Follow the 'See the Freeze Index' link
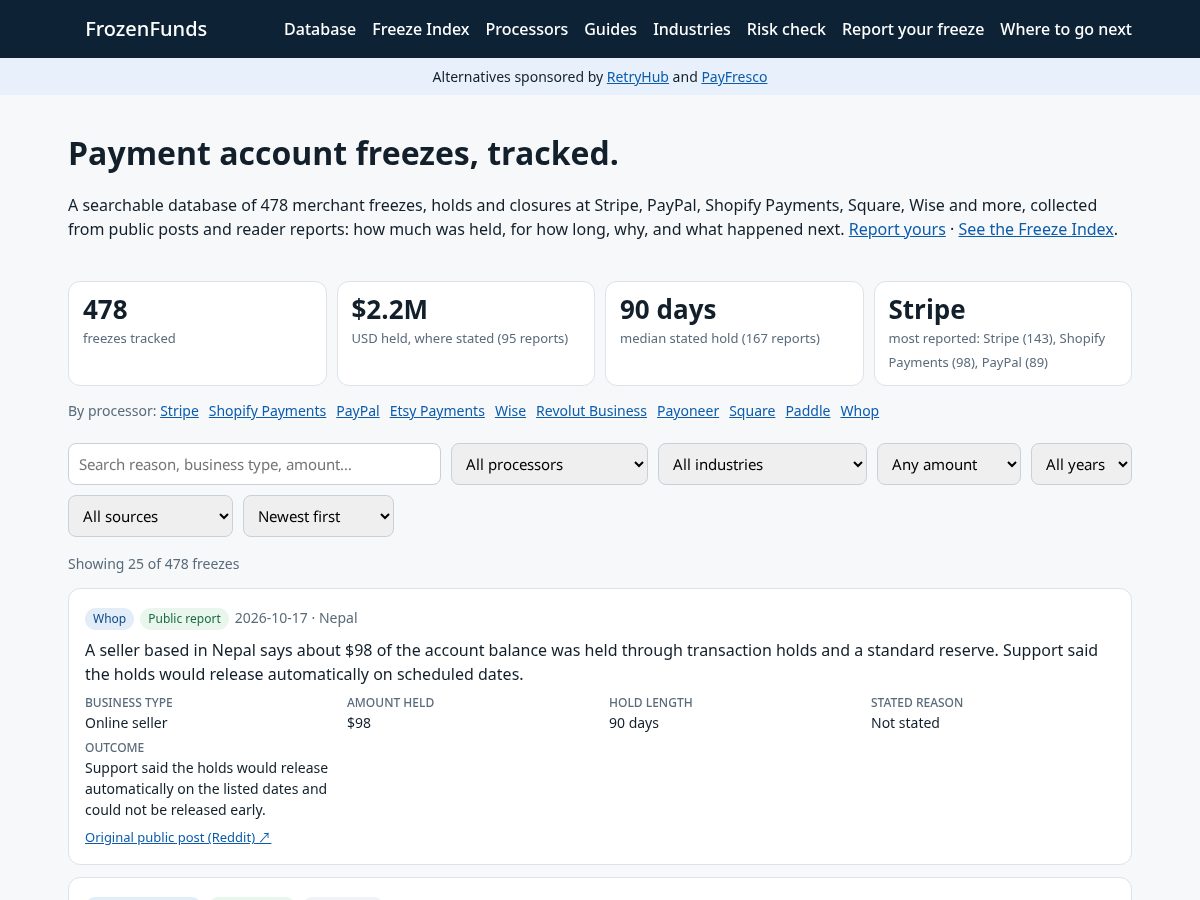 coord(1036,229)
